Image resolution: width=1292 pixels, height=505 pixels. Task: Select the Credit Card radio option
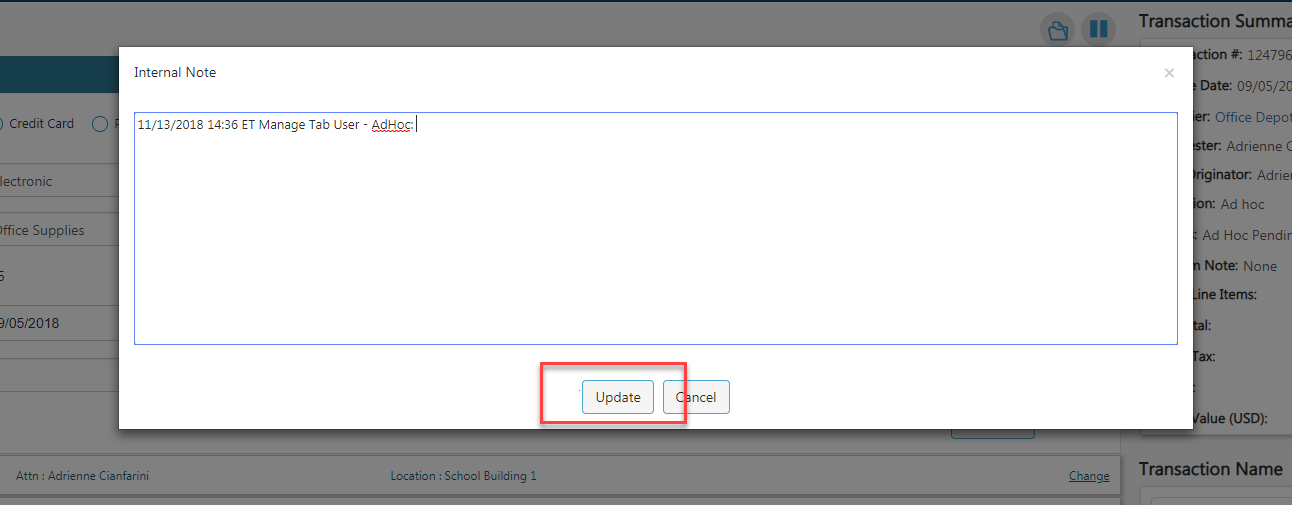(3, 124)
